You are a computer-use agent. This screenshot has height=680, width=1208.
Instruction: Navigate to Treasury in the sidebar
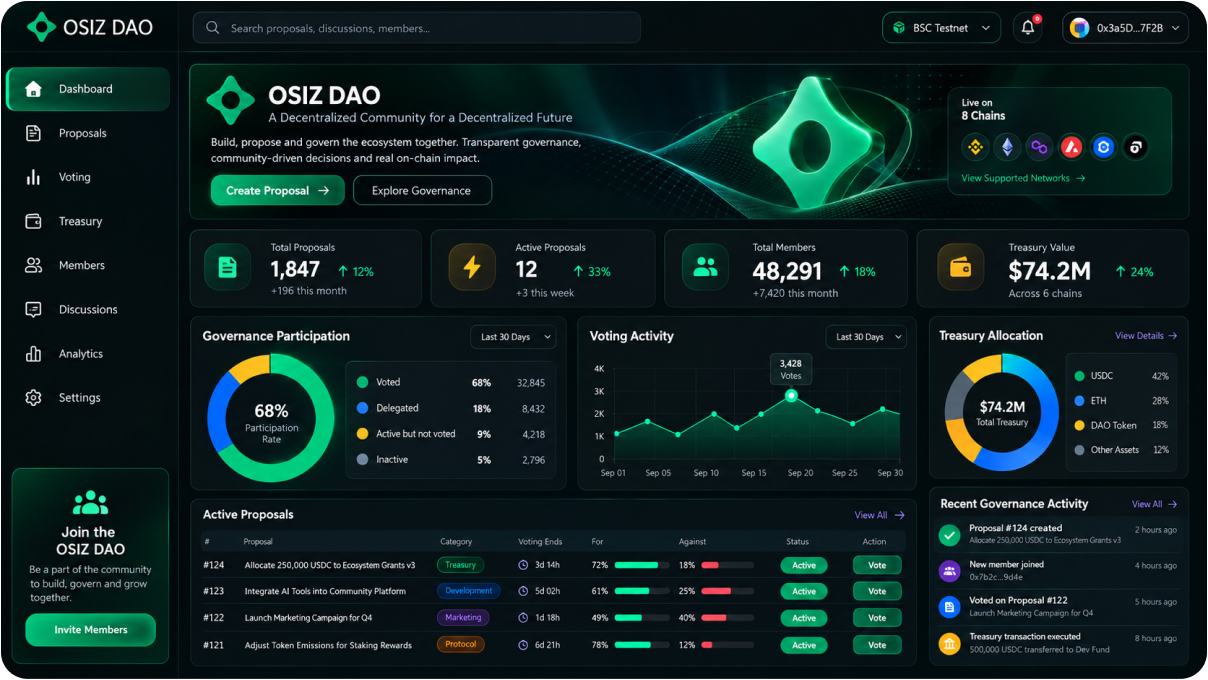coord(88,221)
